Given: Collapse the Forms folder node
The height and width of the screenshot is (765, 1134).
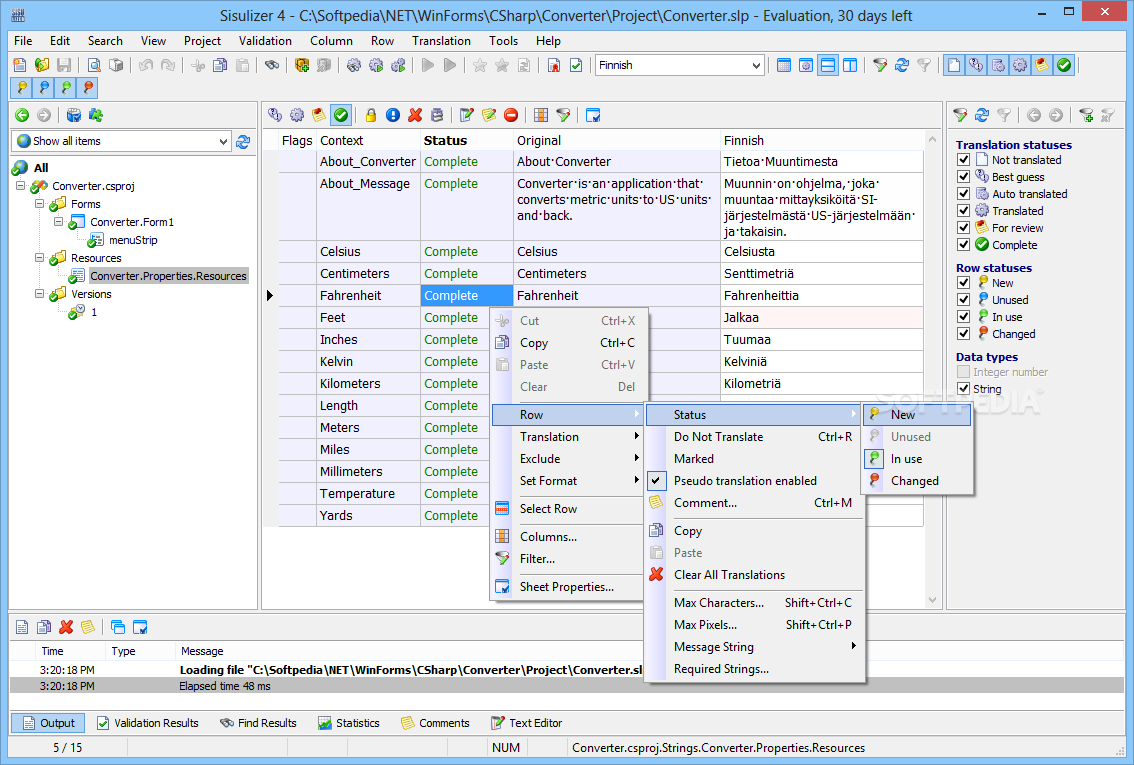Looking at the screenshot, I should 39,204.
